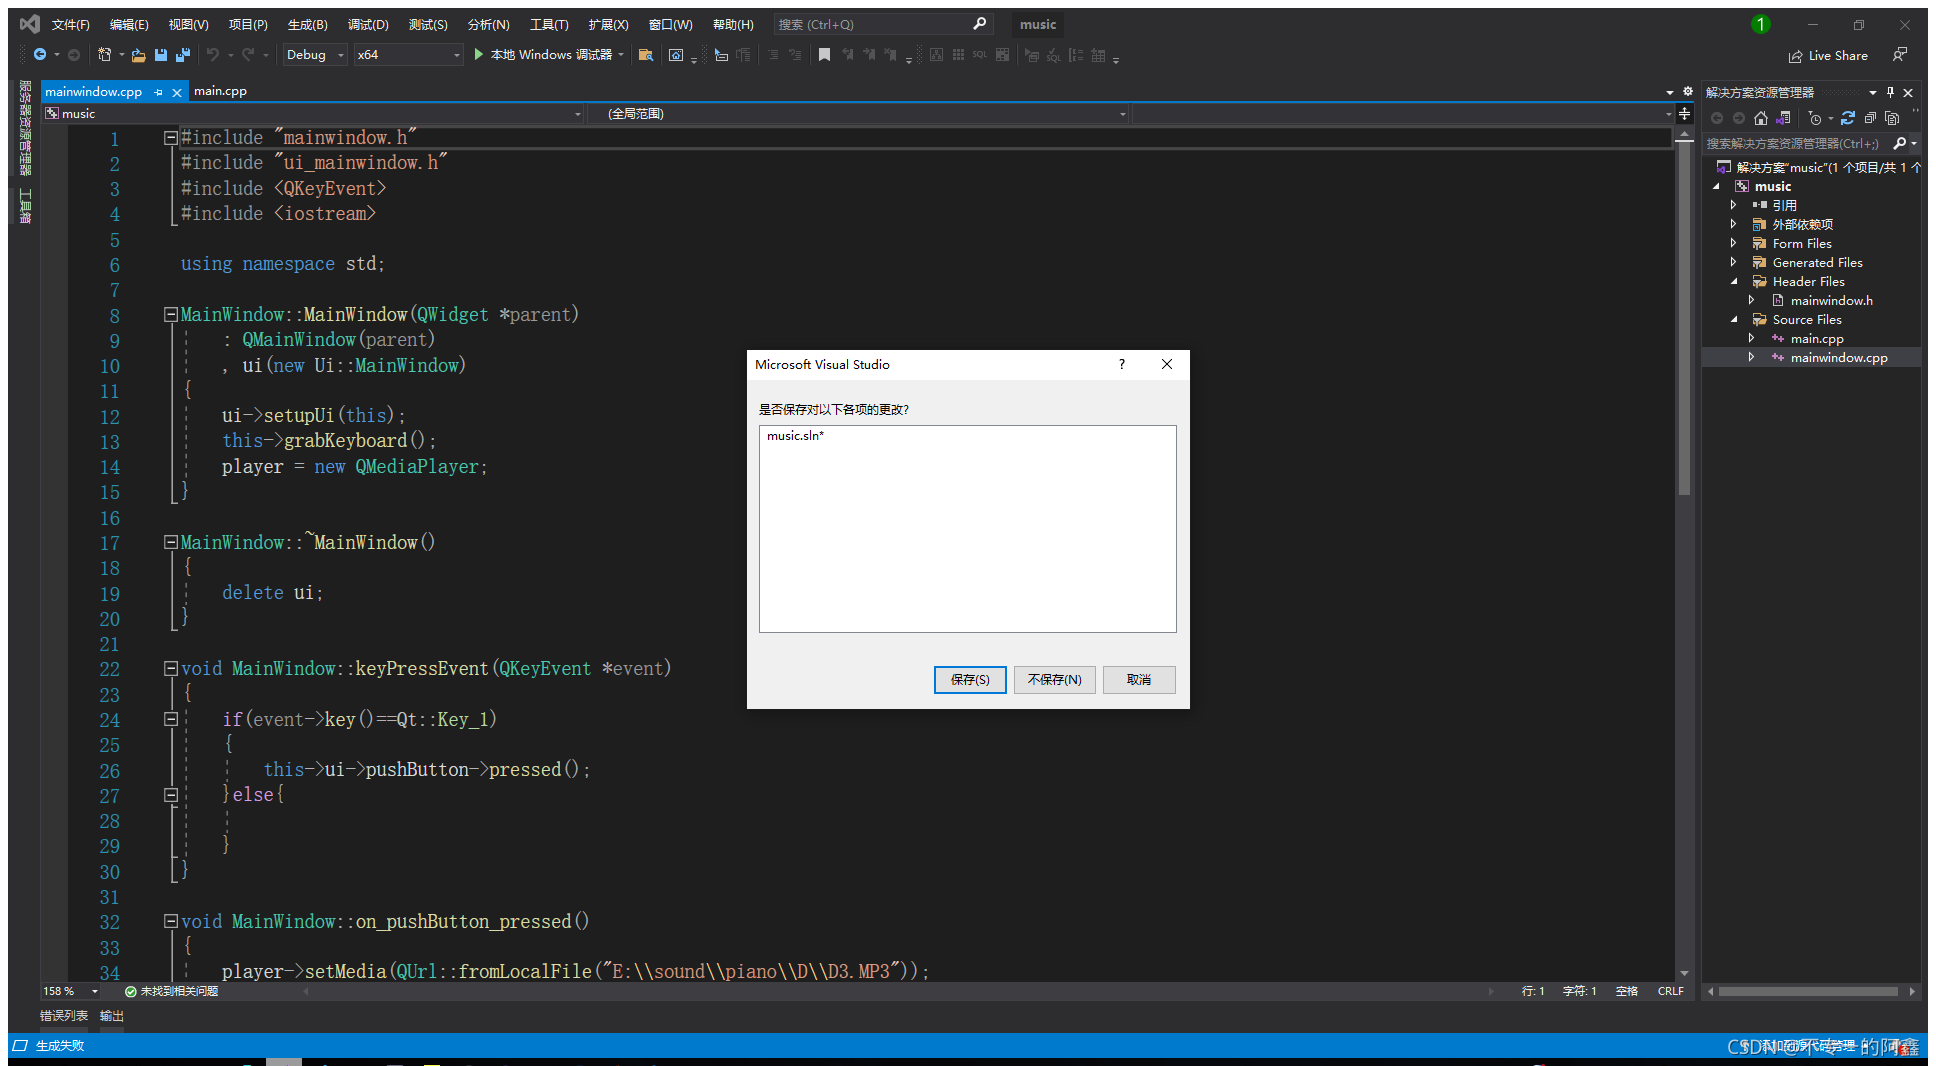Screen dimensions: 1936x1066
Task: Open the 编辑(E) menu
Action: 129,24
